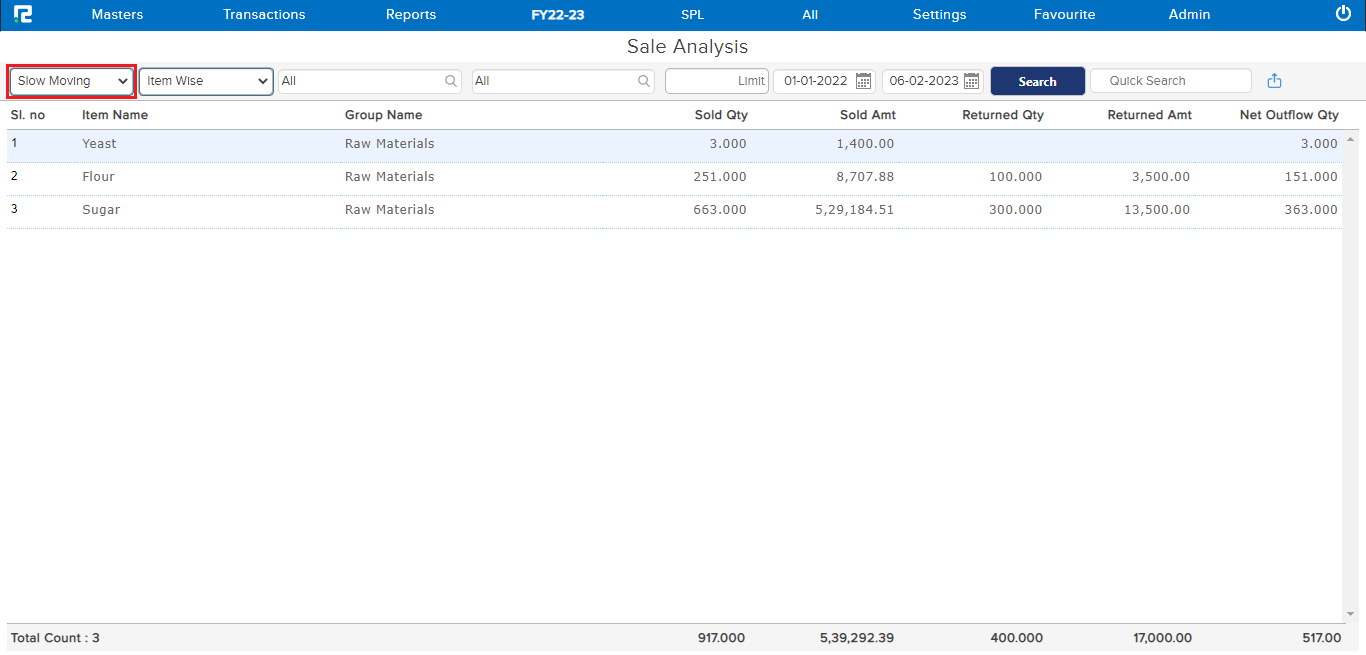Click the export share icon

(1274, 81)
